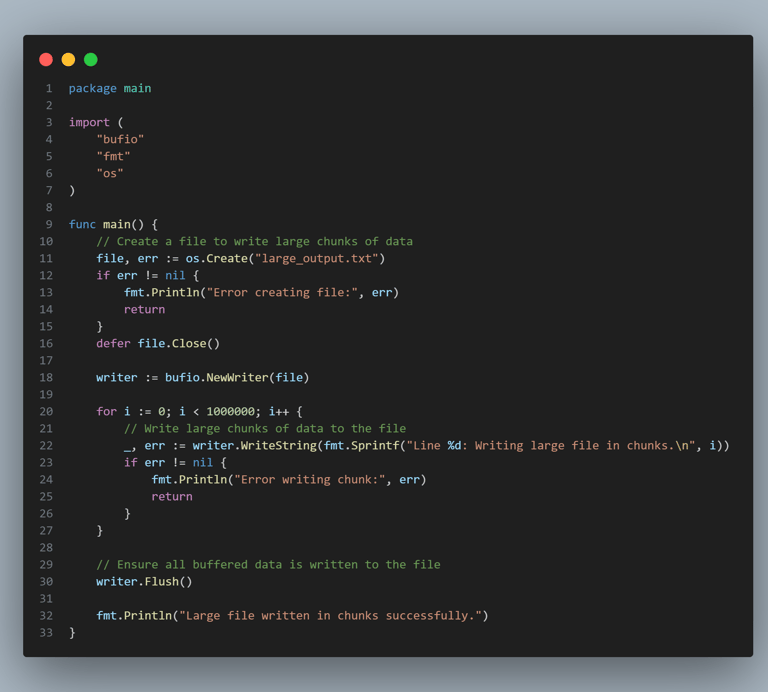This screenshot has width=768, height=692.
Task: Click the "Error creating file:" Println line
Action: tap(261, 292)
